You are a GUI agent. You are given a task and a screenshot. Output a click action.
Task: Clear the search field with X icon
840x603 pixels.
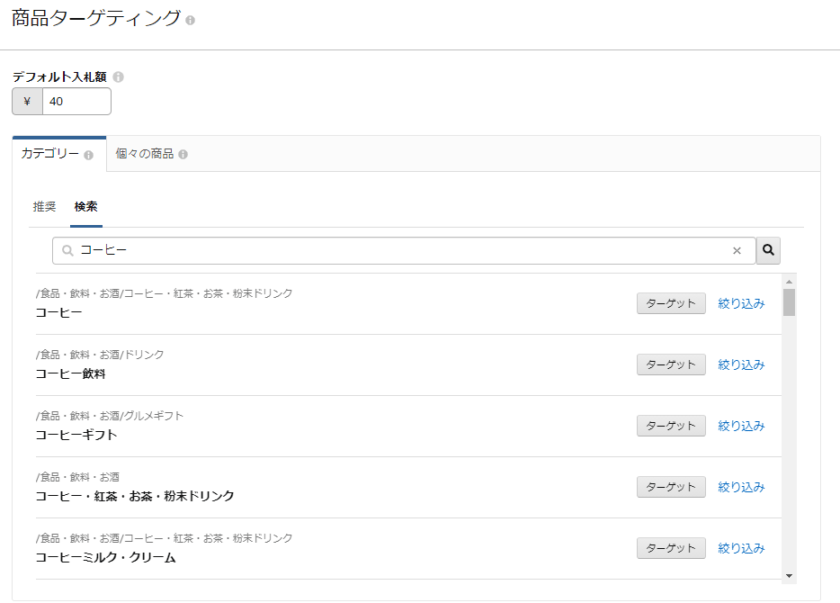click(x=737, y=251)
